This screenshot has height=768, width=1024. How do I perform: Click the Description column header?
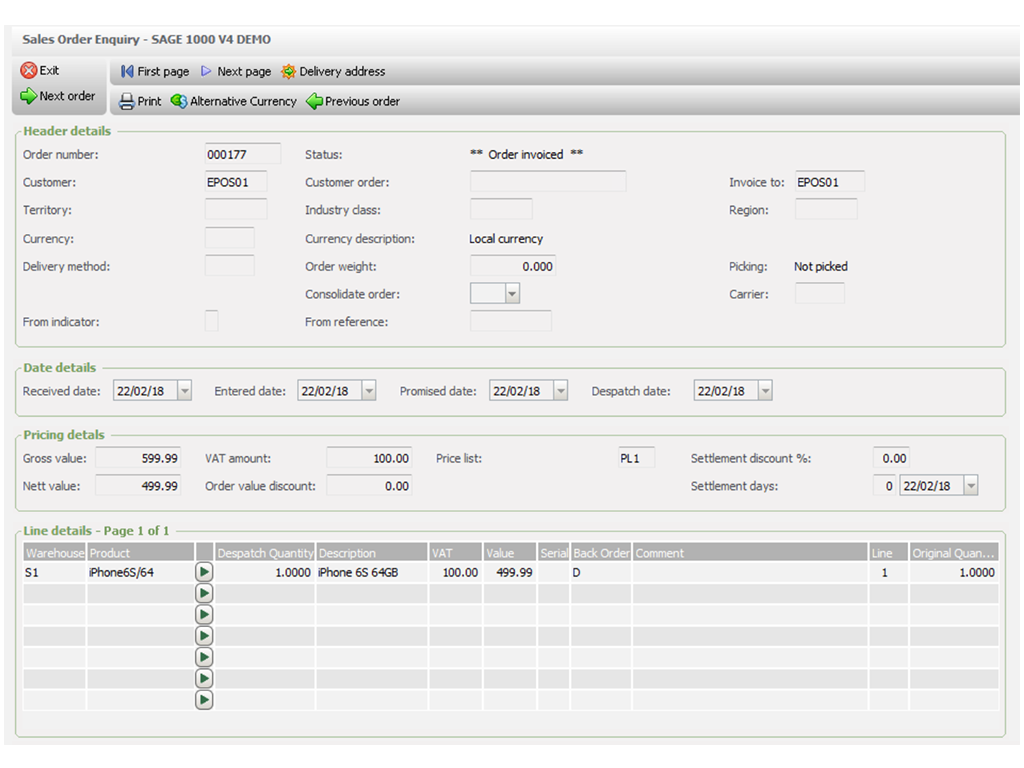(372, 552)
